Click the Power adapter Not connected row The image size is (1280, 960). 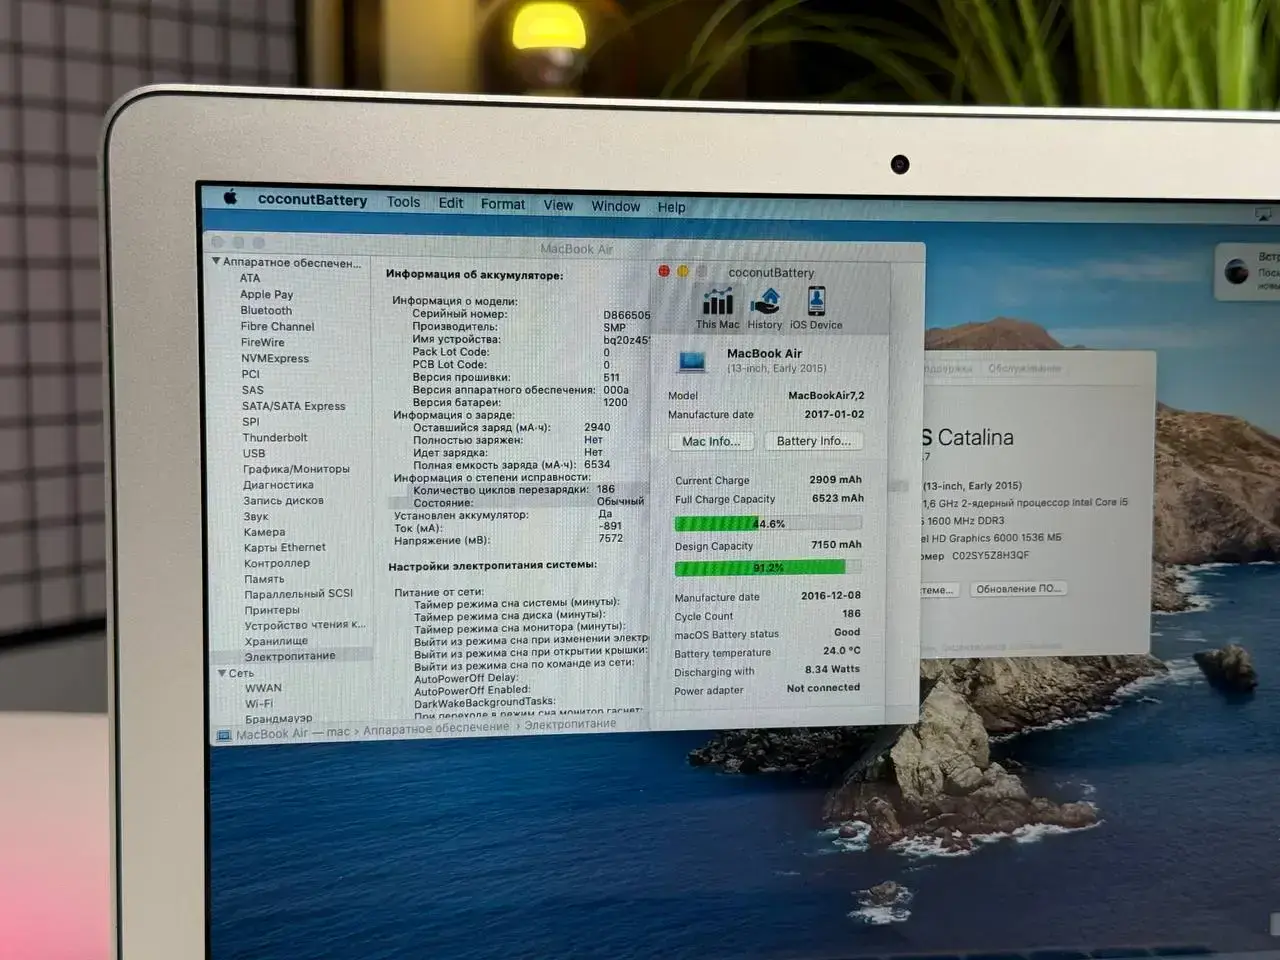pyautogui.click(x=767, y=689)
